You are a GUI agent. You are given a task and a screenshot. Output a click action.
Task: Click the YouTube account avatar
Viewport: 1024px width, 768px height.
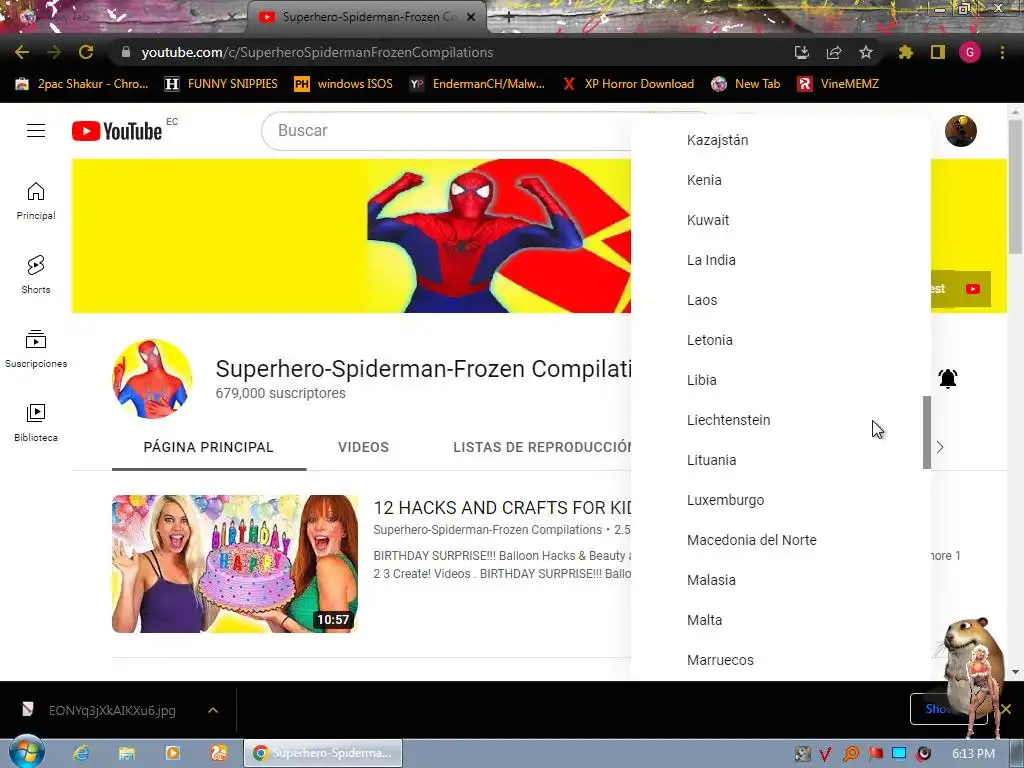[x=961, y=131]
